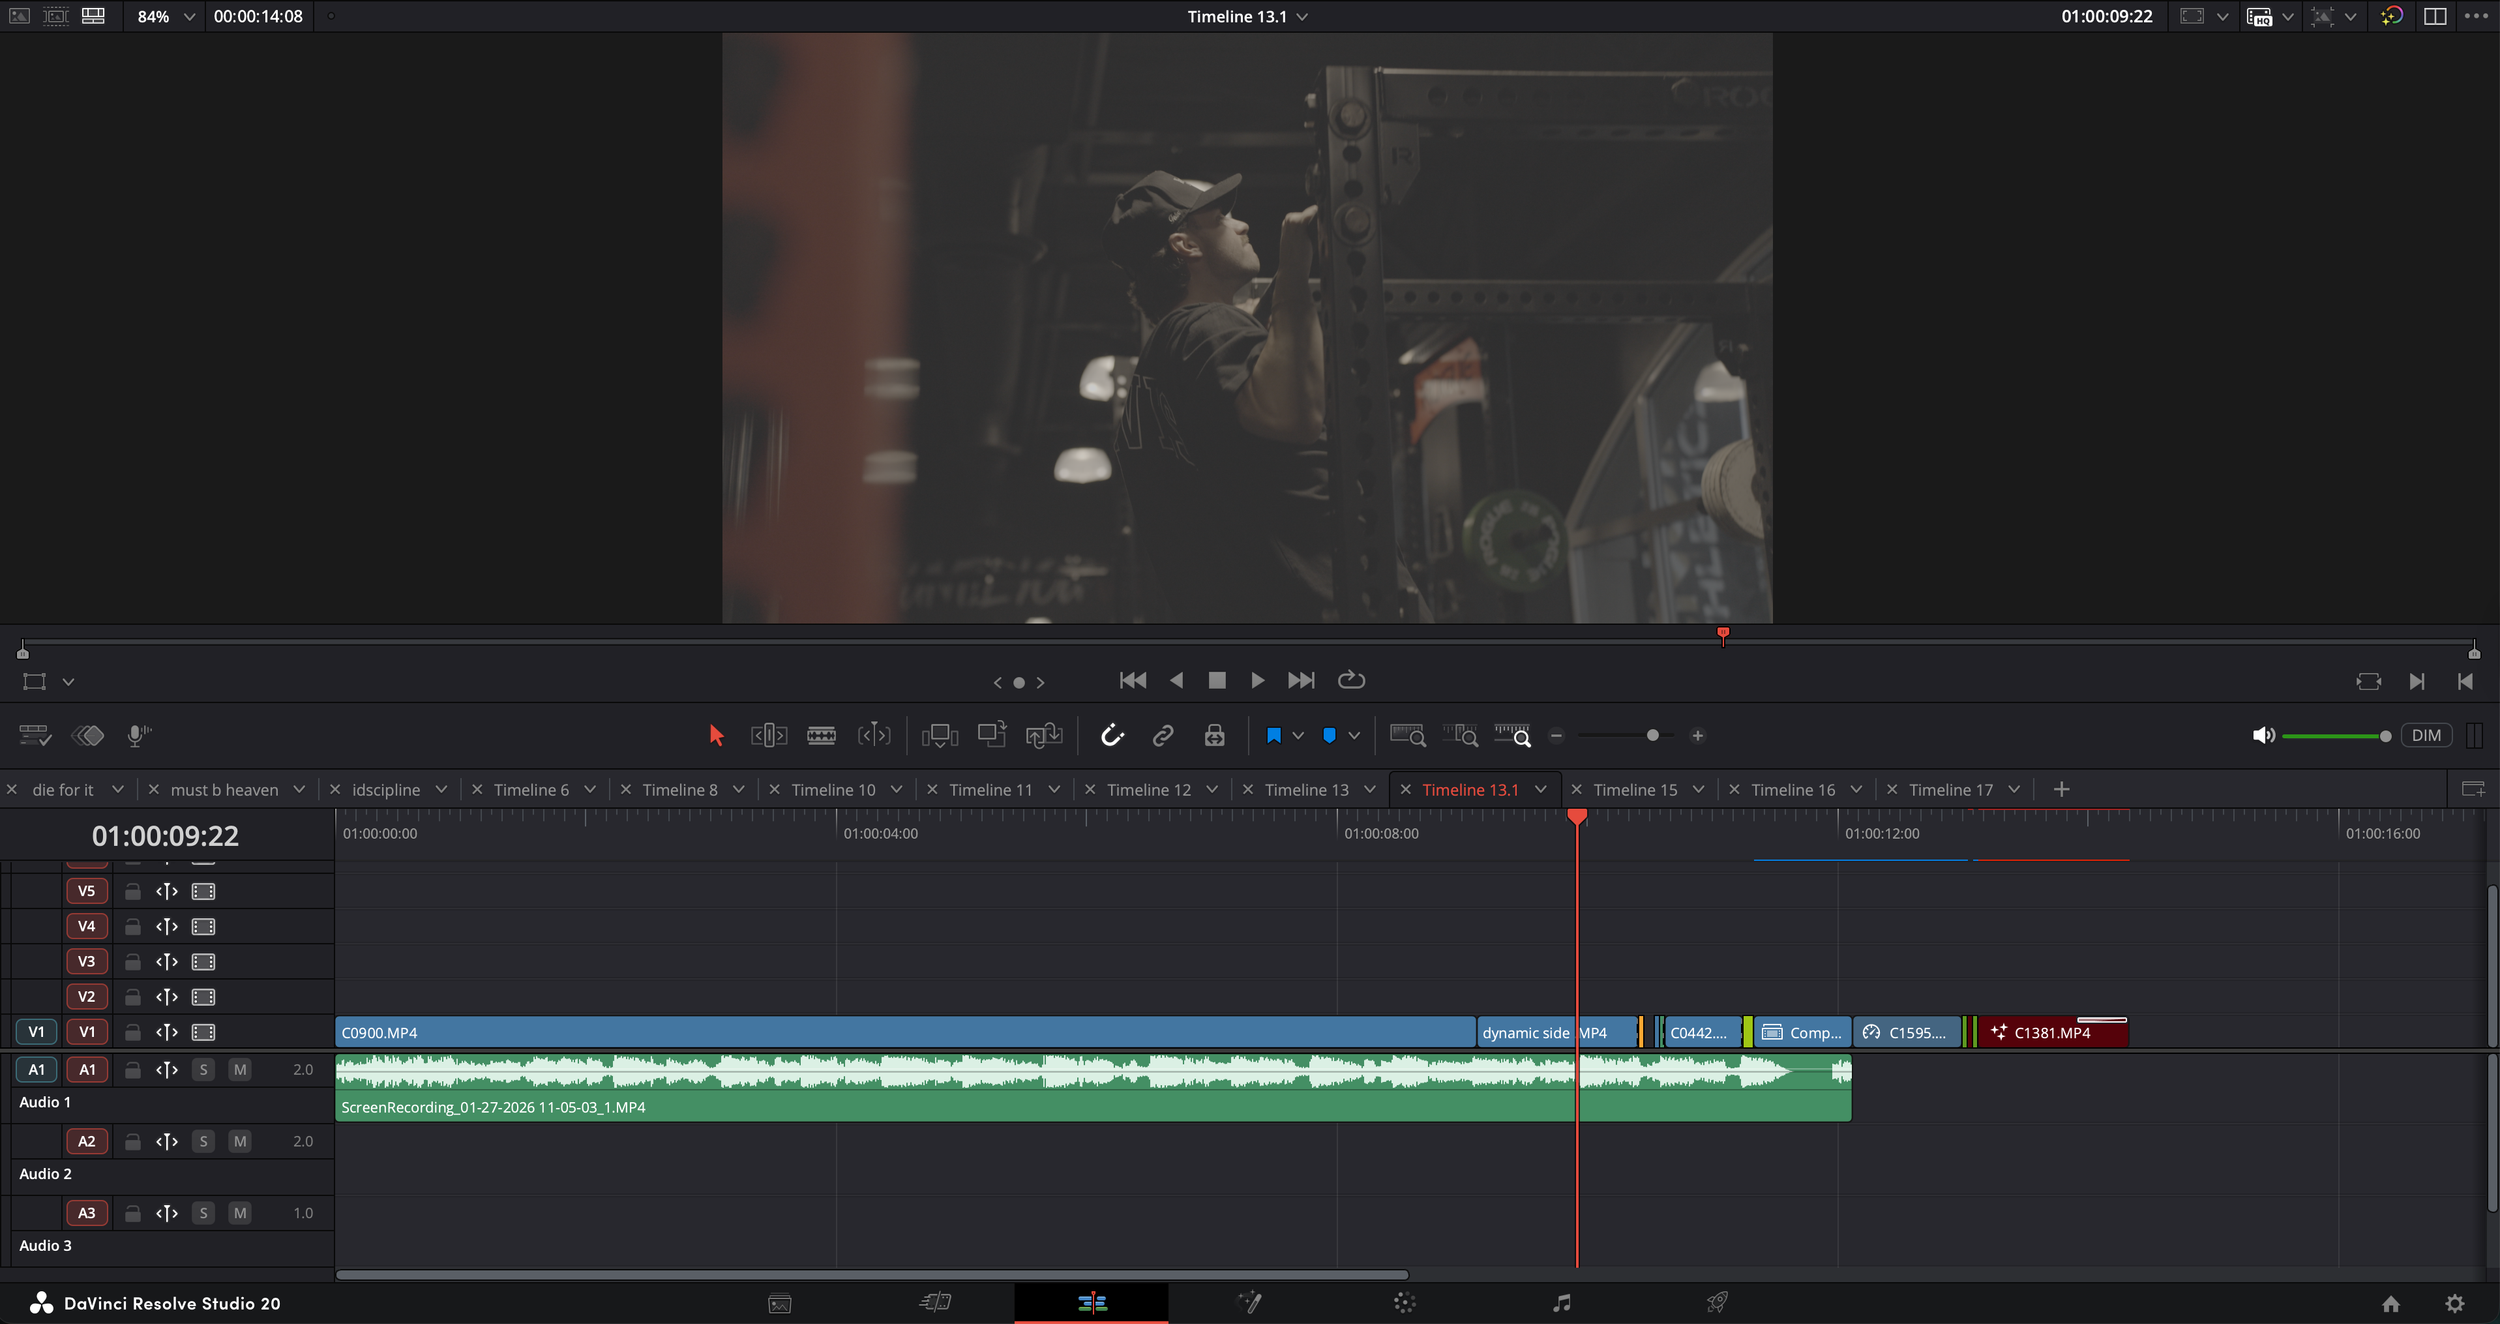This screenshot has height=1324, width=2500.
Task: Open the viewer zoom 84% dropdown
Action: (189, 17)
